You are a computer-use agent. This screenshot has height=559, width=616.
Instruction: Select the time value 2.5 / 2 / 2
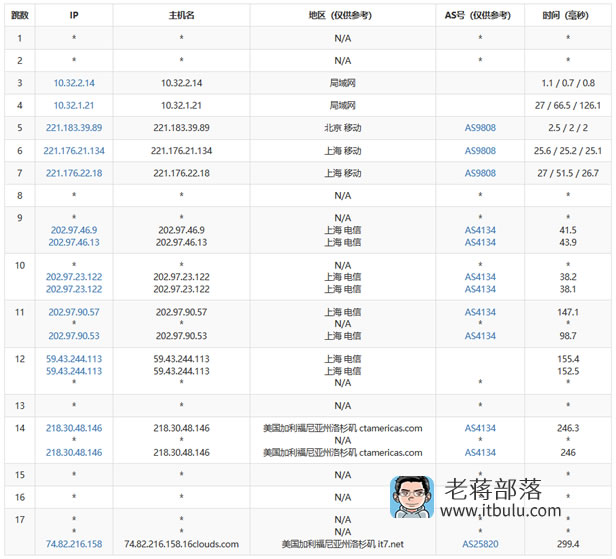pos(568,128)
